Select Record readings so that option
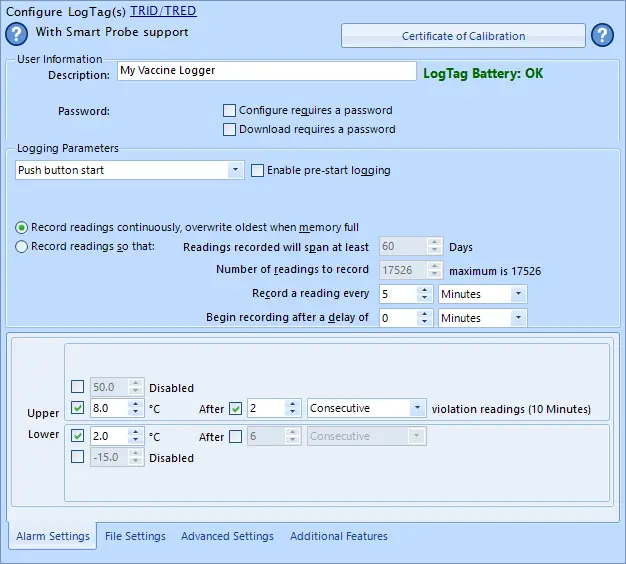This screenshot has height=564, width=626. (22, 246)
